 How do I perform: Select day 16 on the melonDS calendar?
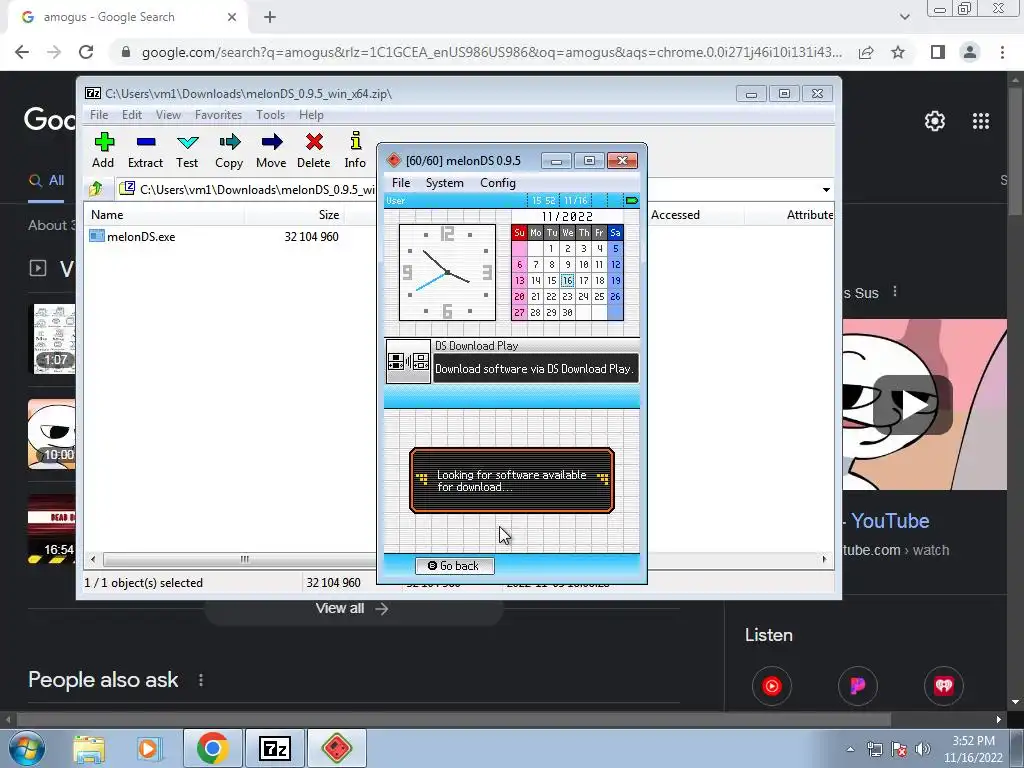pos(568,281)
